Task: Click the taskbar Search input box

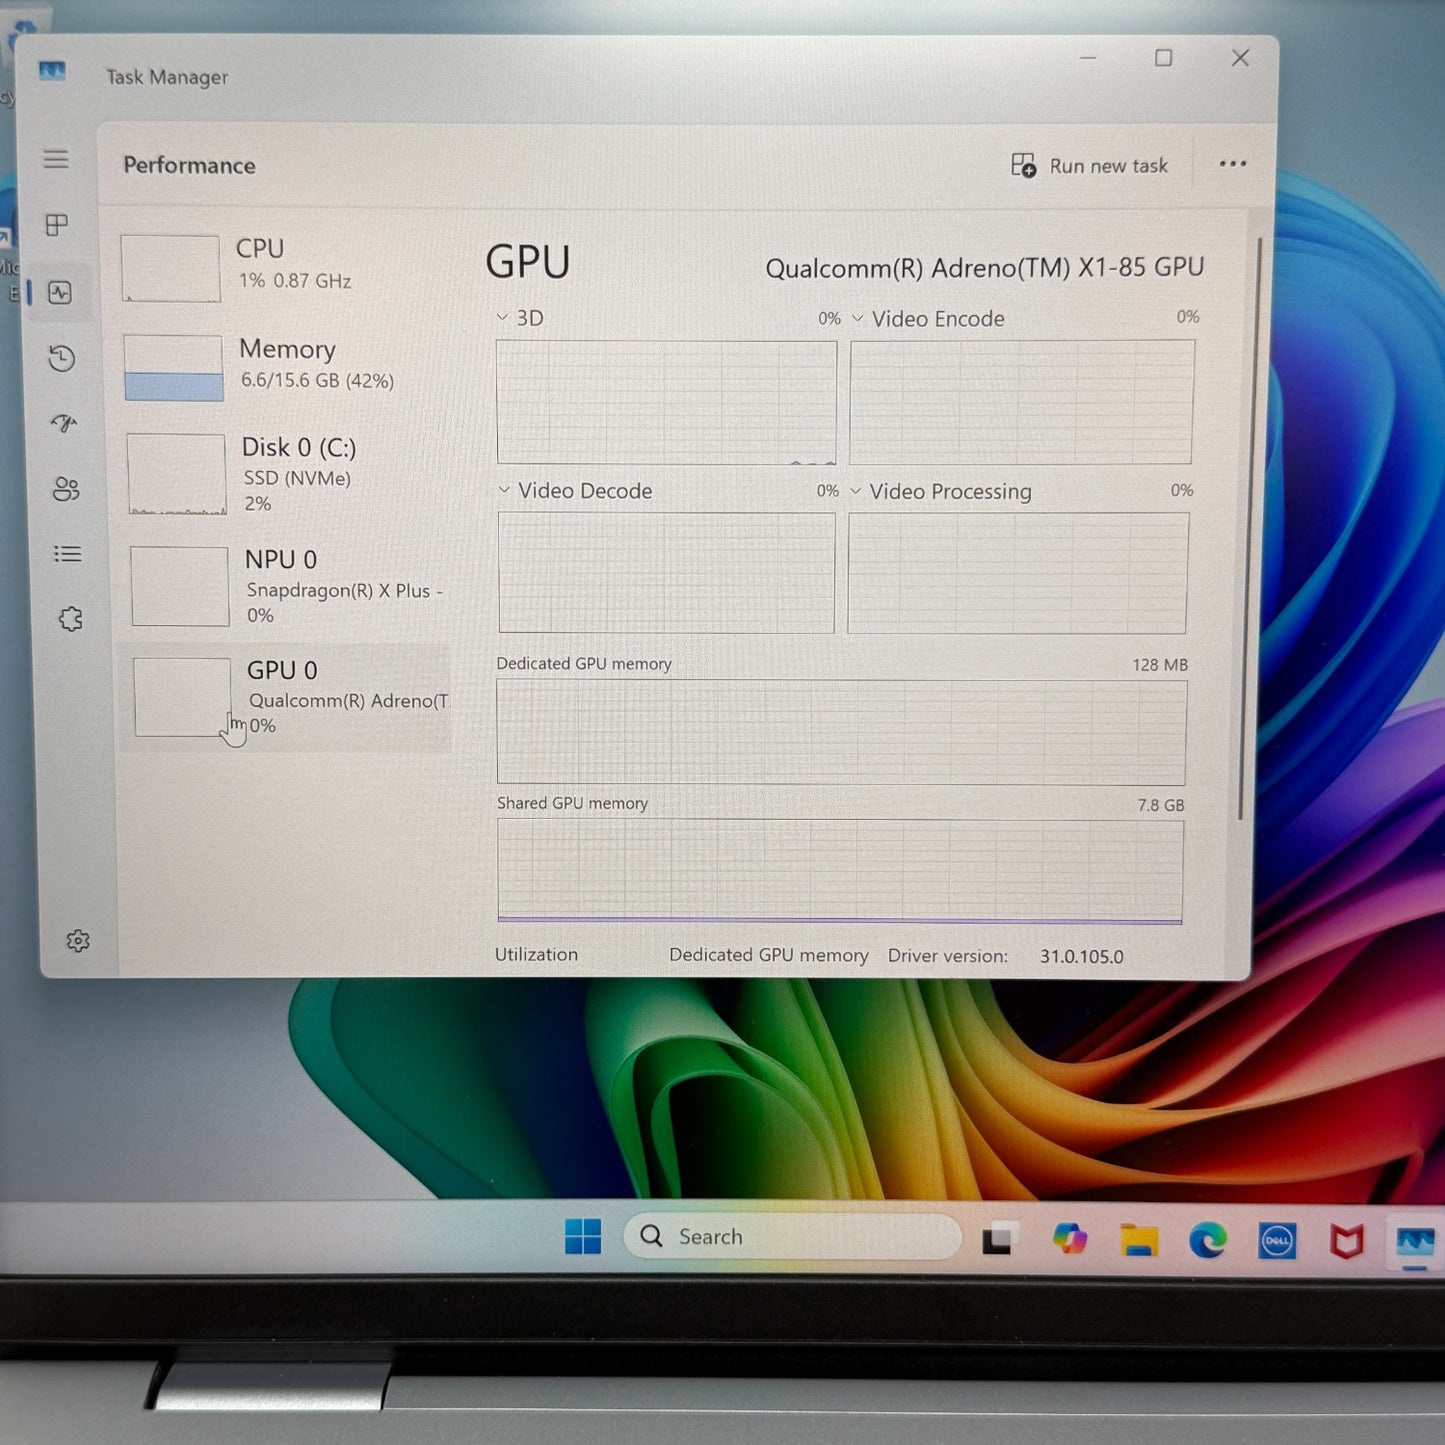Action: [793, 1236]
